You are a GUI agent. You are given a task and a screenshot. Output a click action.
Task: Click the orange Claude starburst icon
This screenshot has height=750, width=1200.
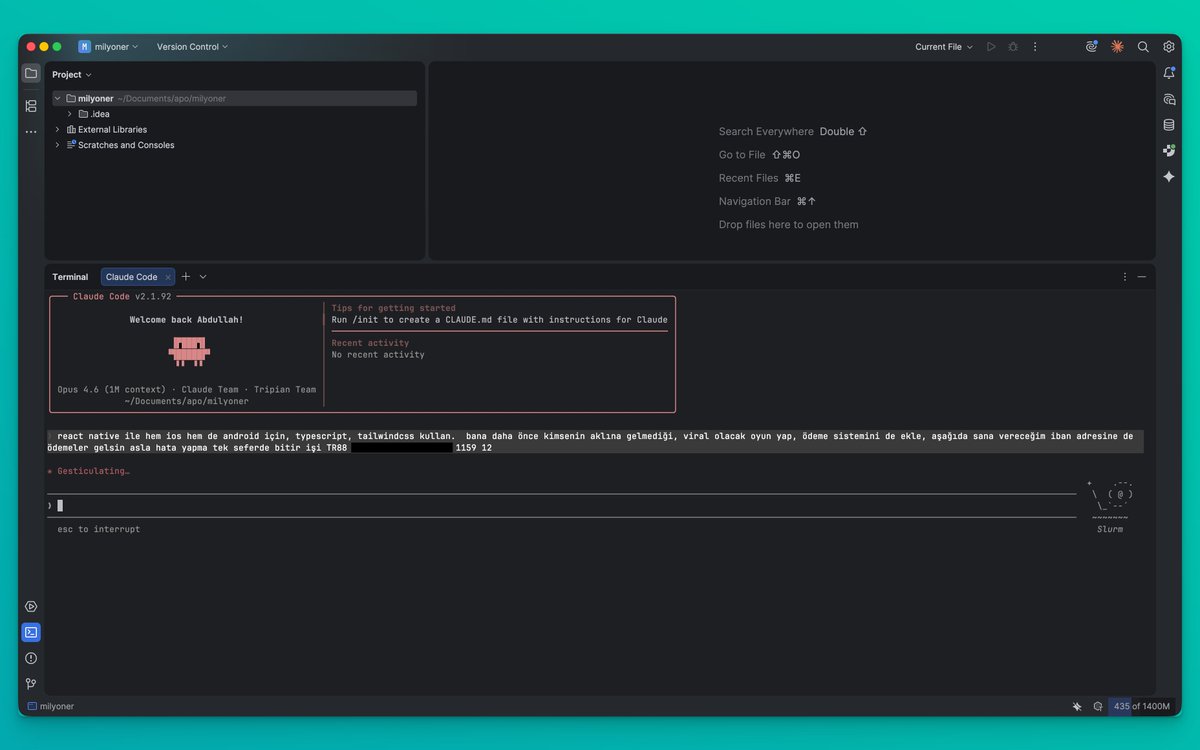pos(1117,47)
